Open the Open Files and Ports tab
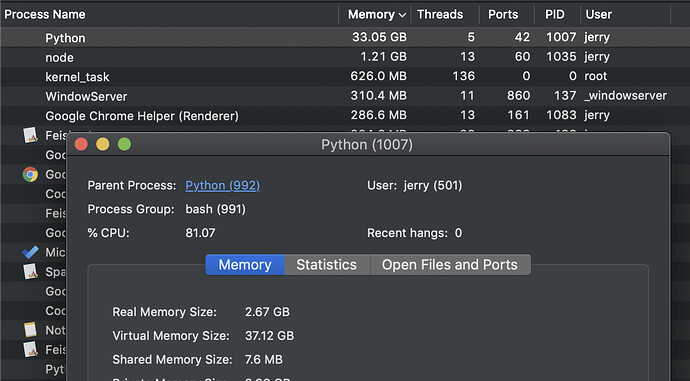690x381 pixels. [450, 264]
